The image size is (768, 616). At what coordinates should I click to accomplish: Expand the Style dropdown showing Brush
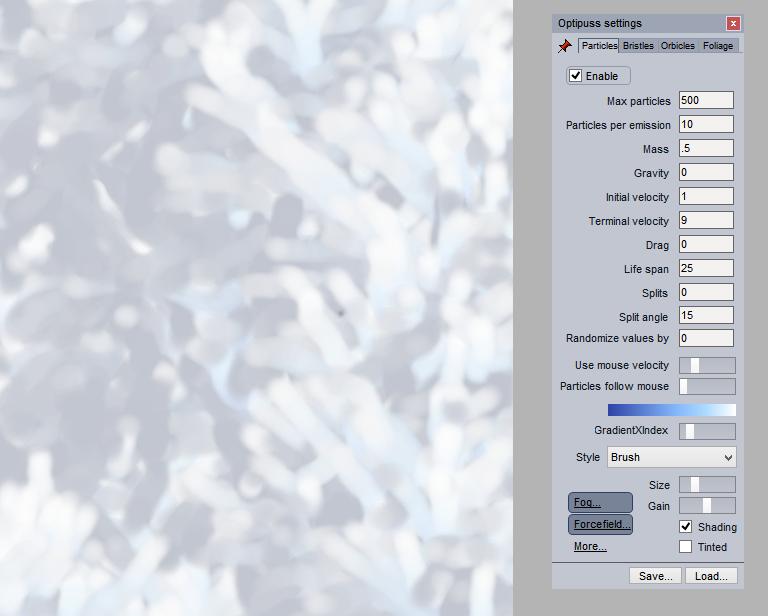click(671, 457)
